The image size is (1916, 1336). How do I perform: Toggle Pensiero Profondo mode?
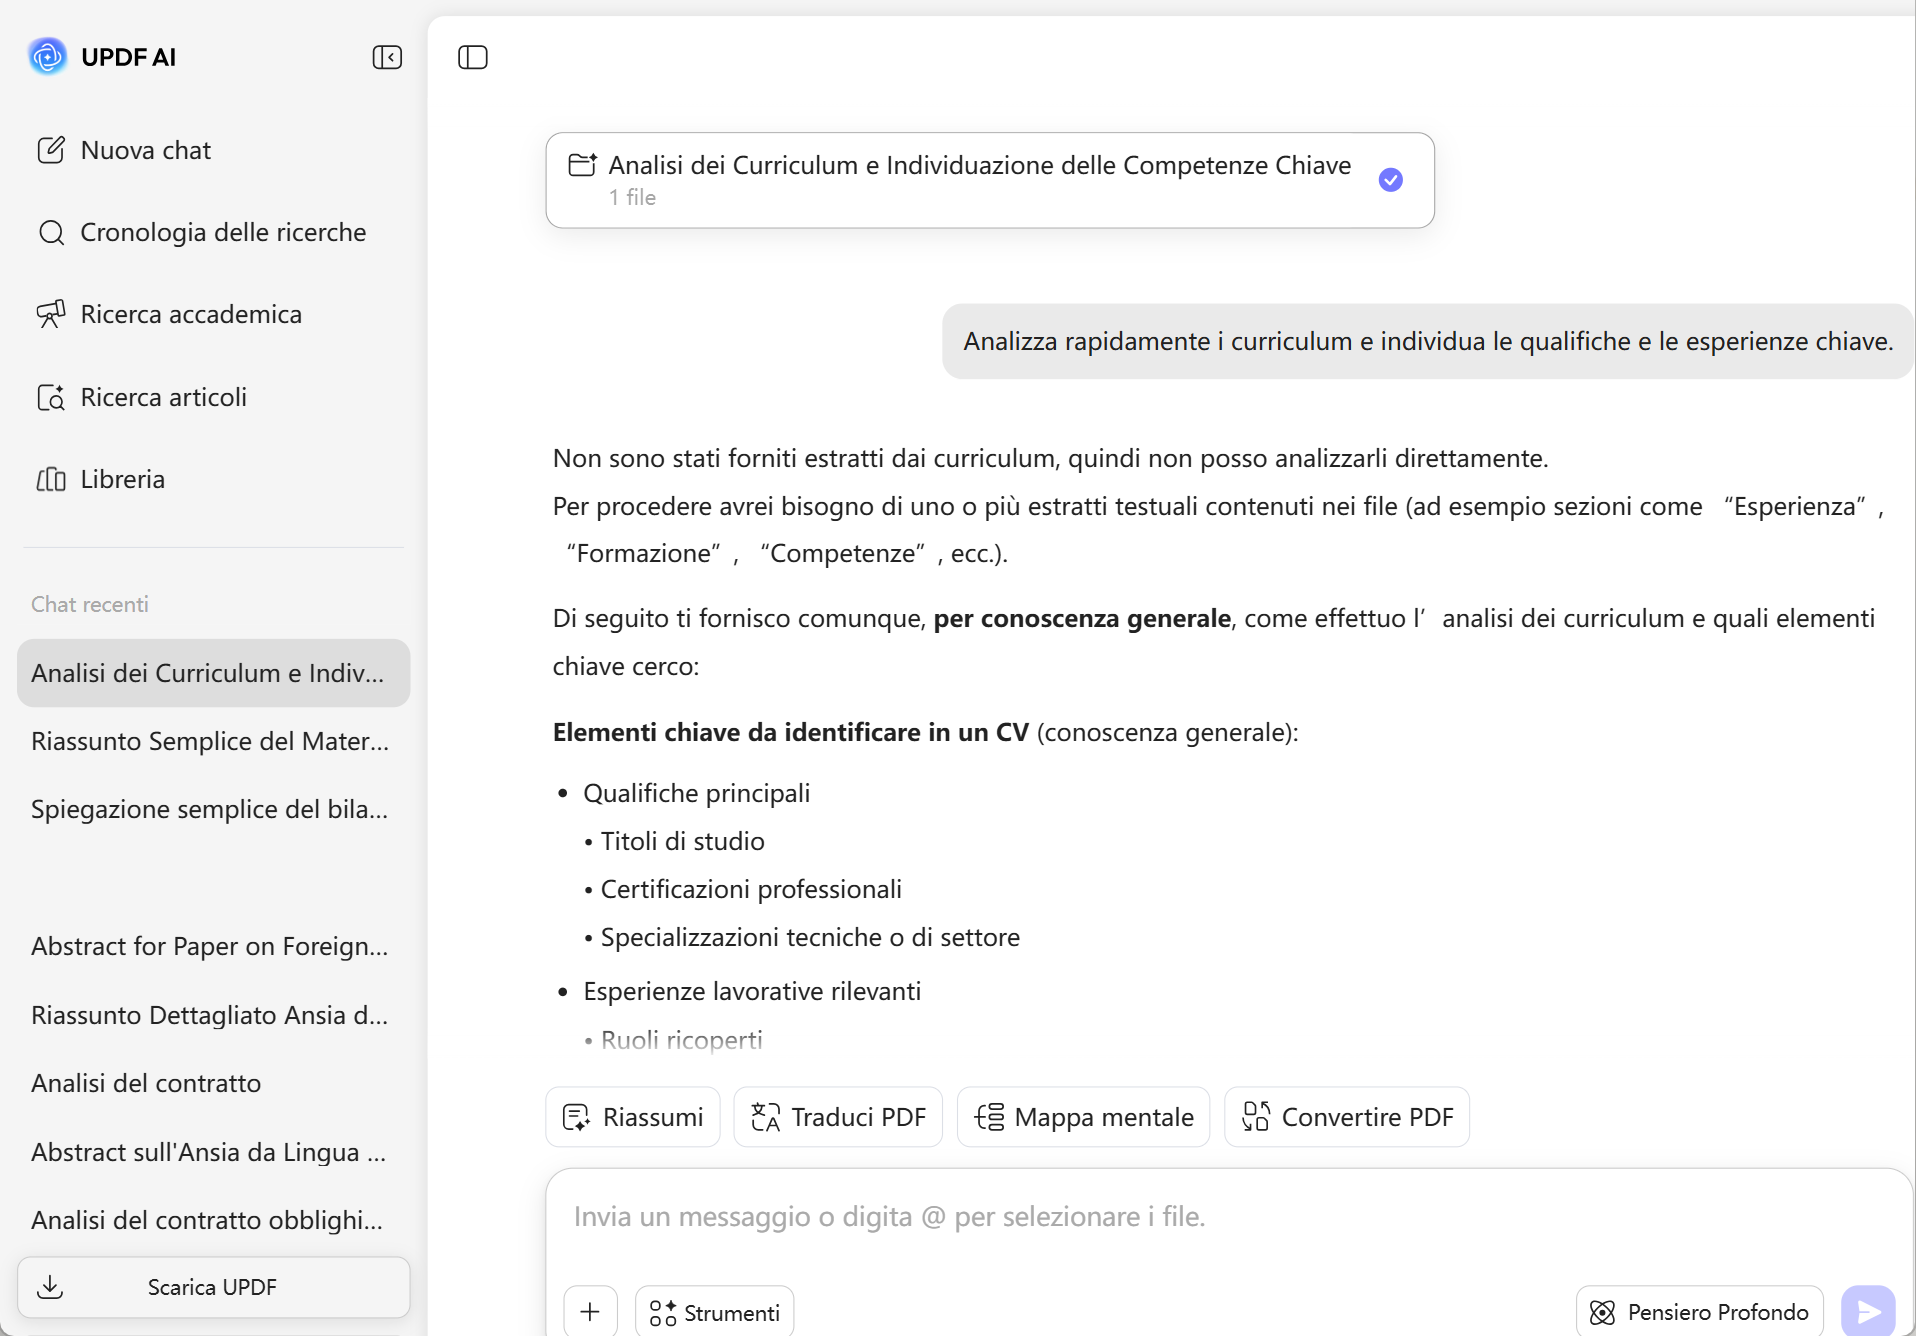1698,1311
